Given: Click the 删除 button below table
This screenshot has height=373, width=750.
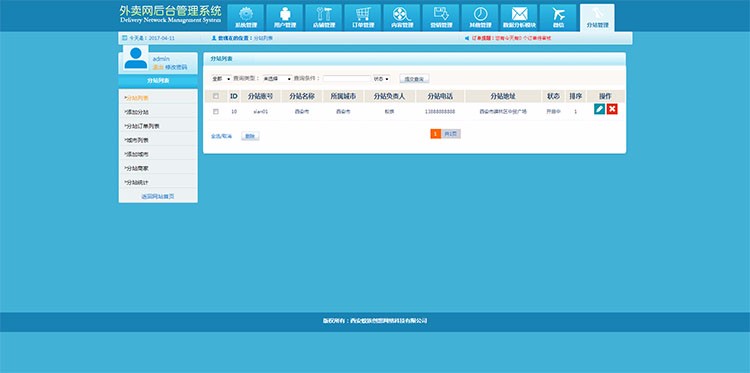Looking at the screenshot, I should pos(250,136).
